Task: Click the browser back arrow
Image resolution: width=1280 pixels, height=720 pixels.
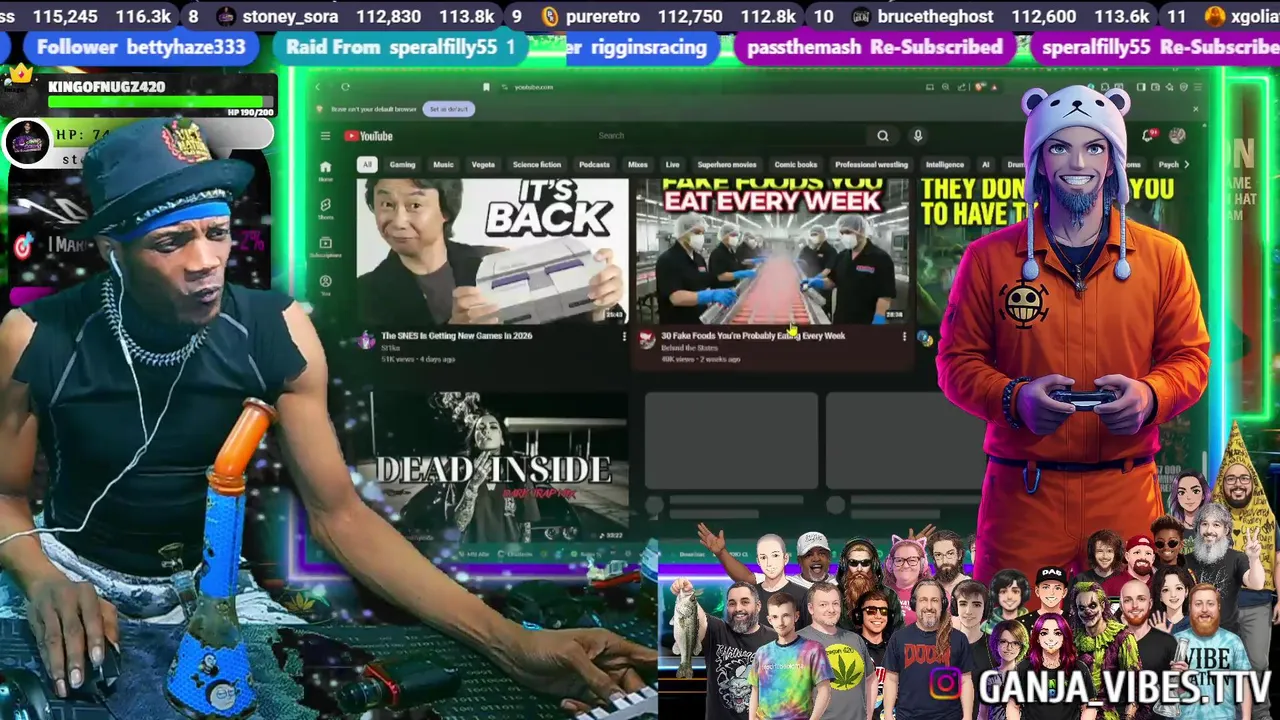Action: pyautogui.click(x=319, y=87)
